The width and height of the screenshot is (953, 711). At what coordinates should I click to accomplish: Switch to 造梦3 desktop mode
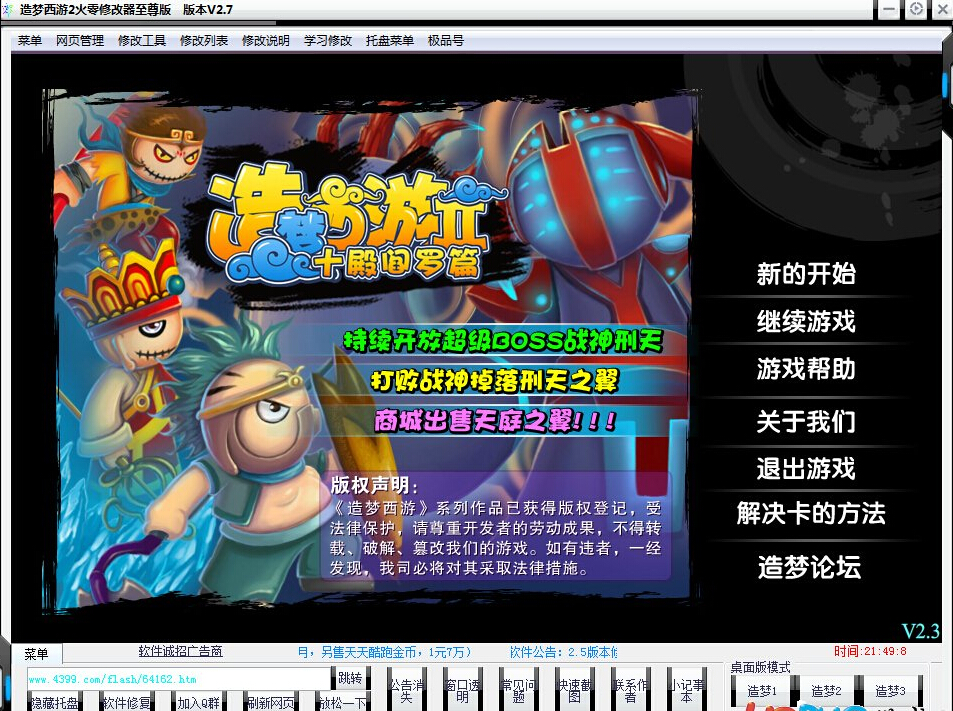890,691
